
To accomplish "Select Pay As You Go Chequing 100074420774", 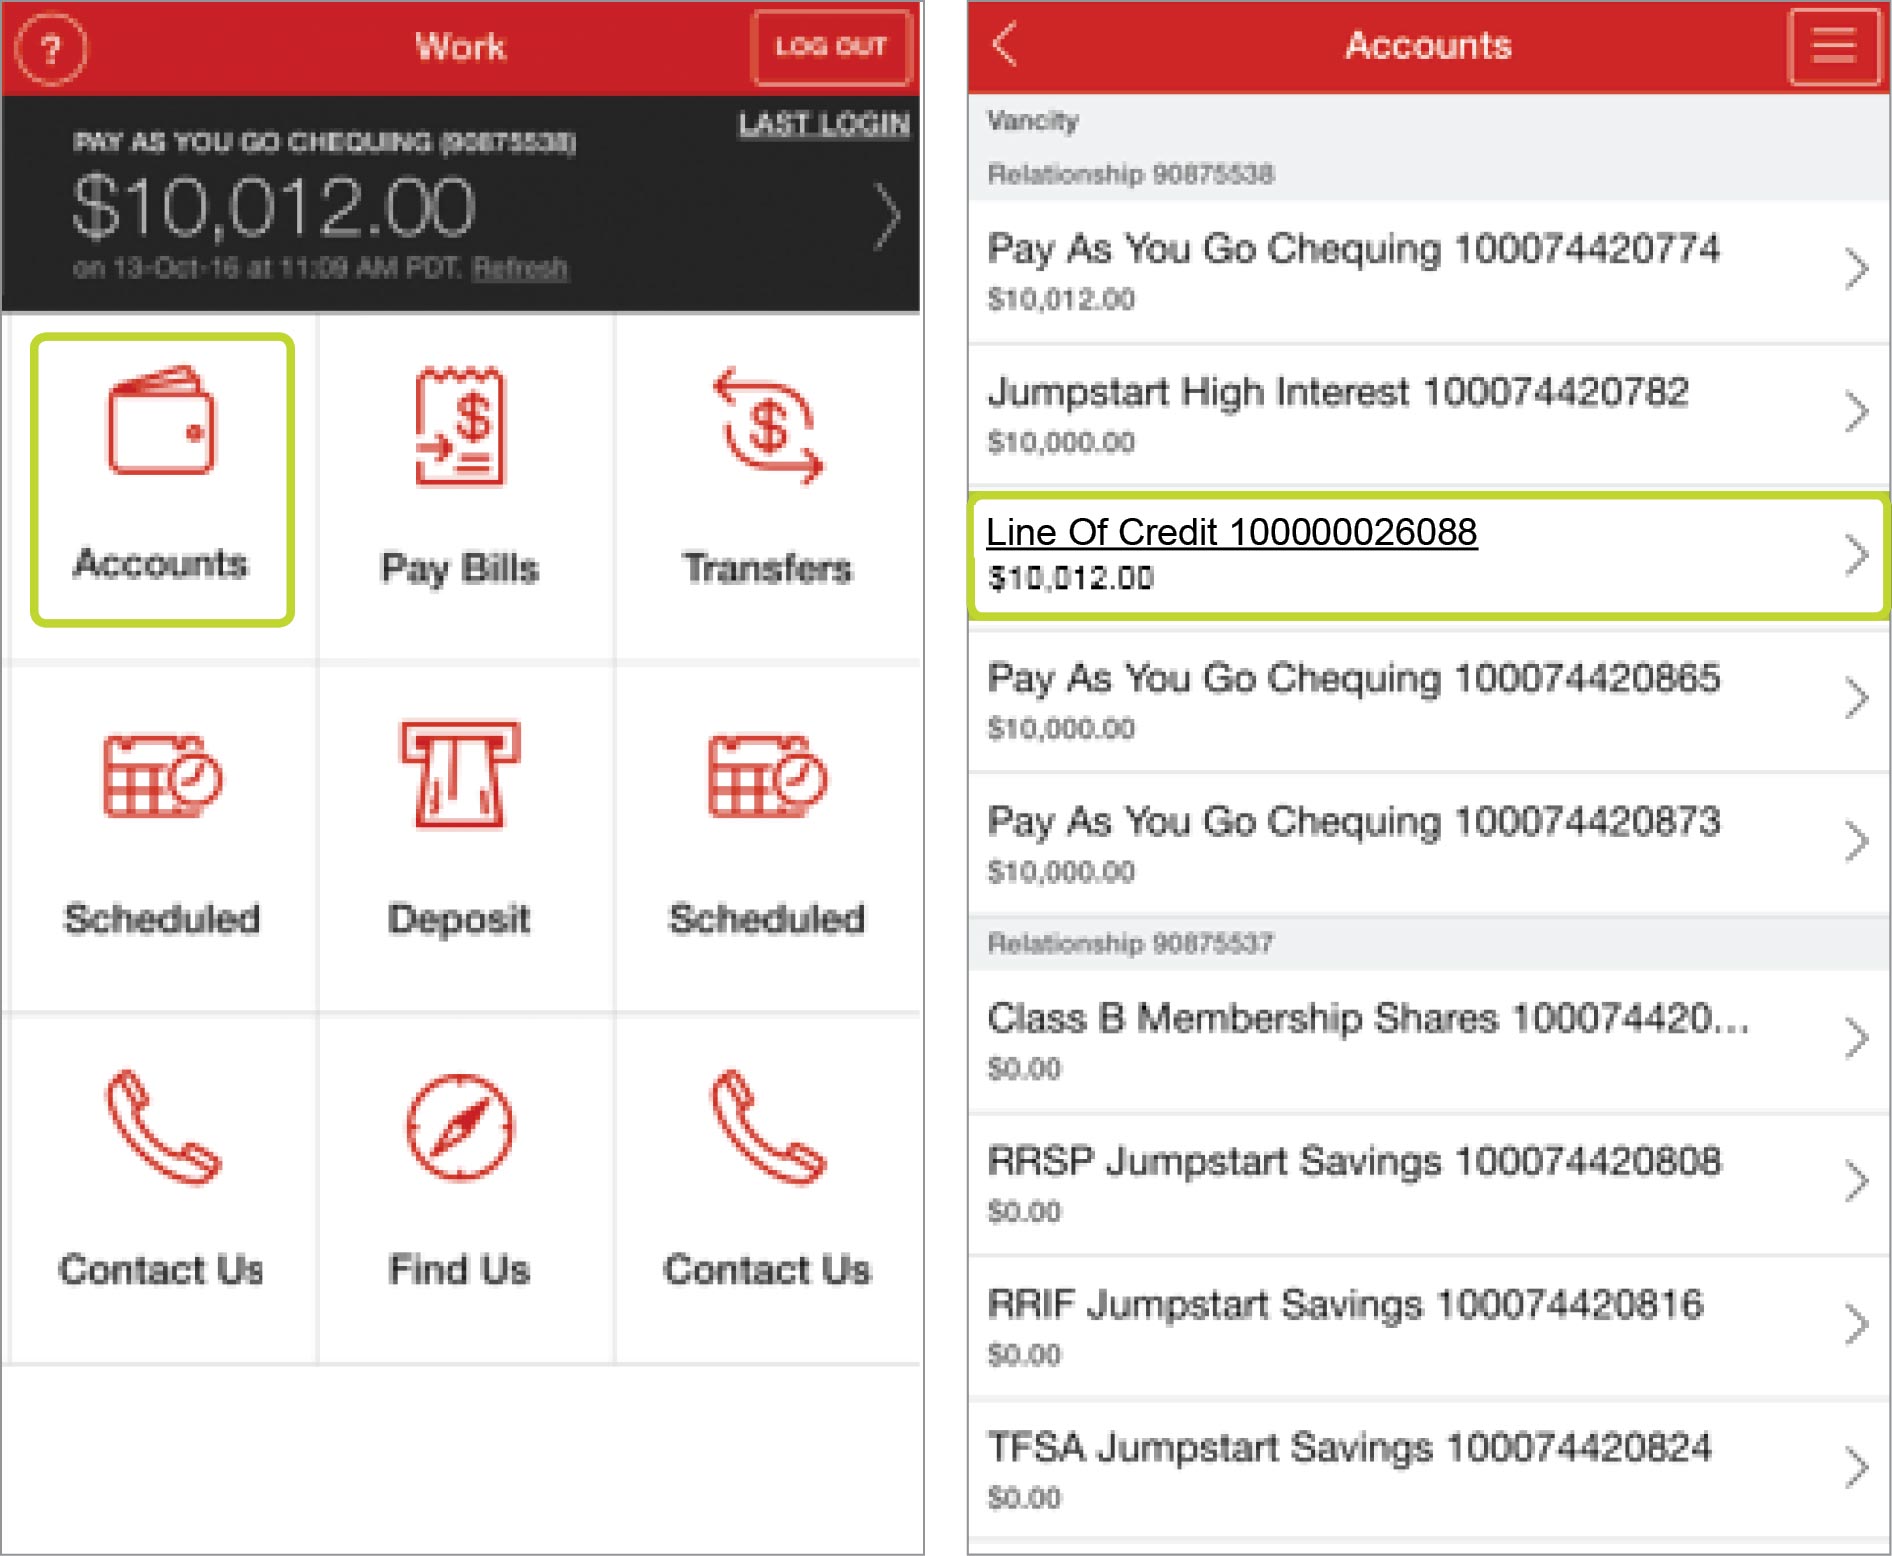I will coord(1352,250).
